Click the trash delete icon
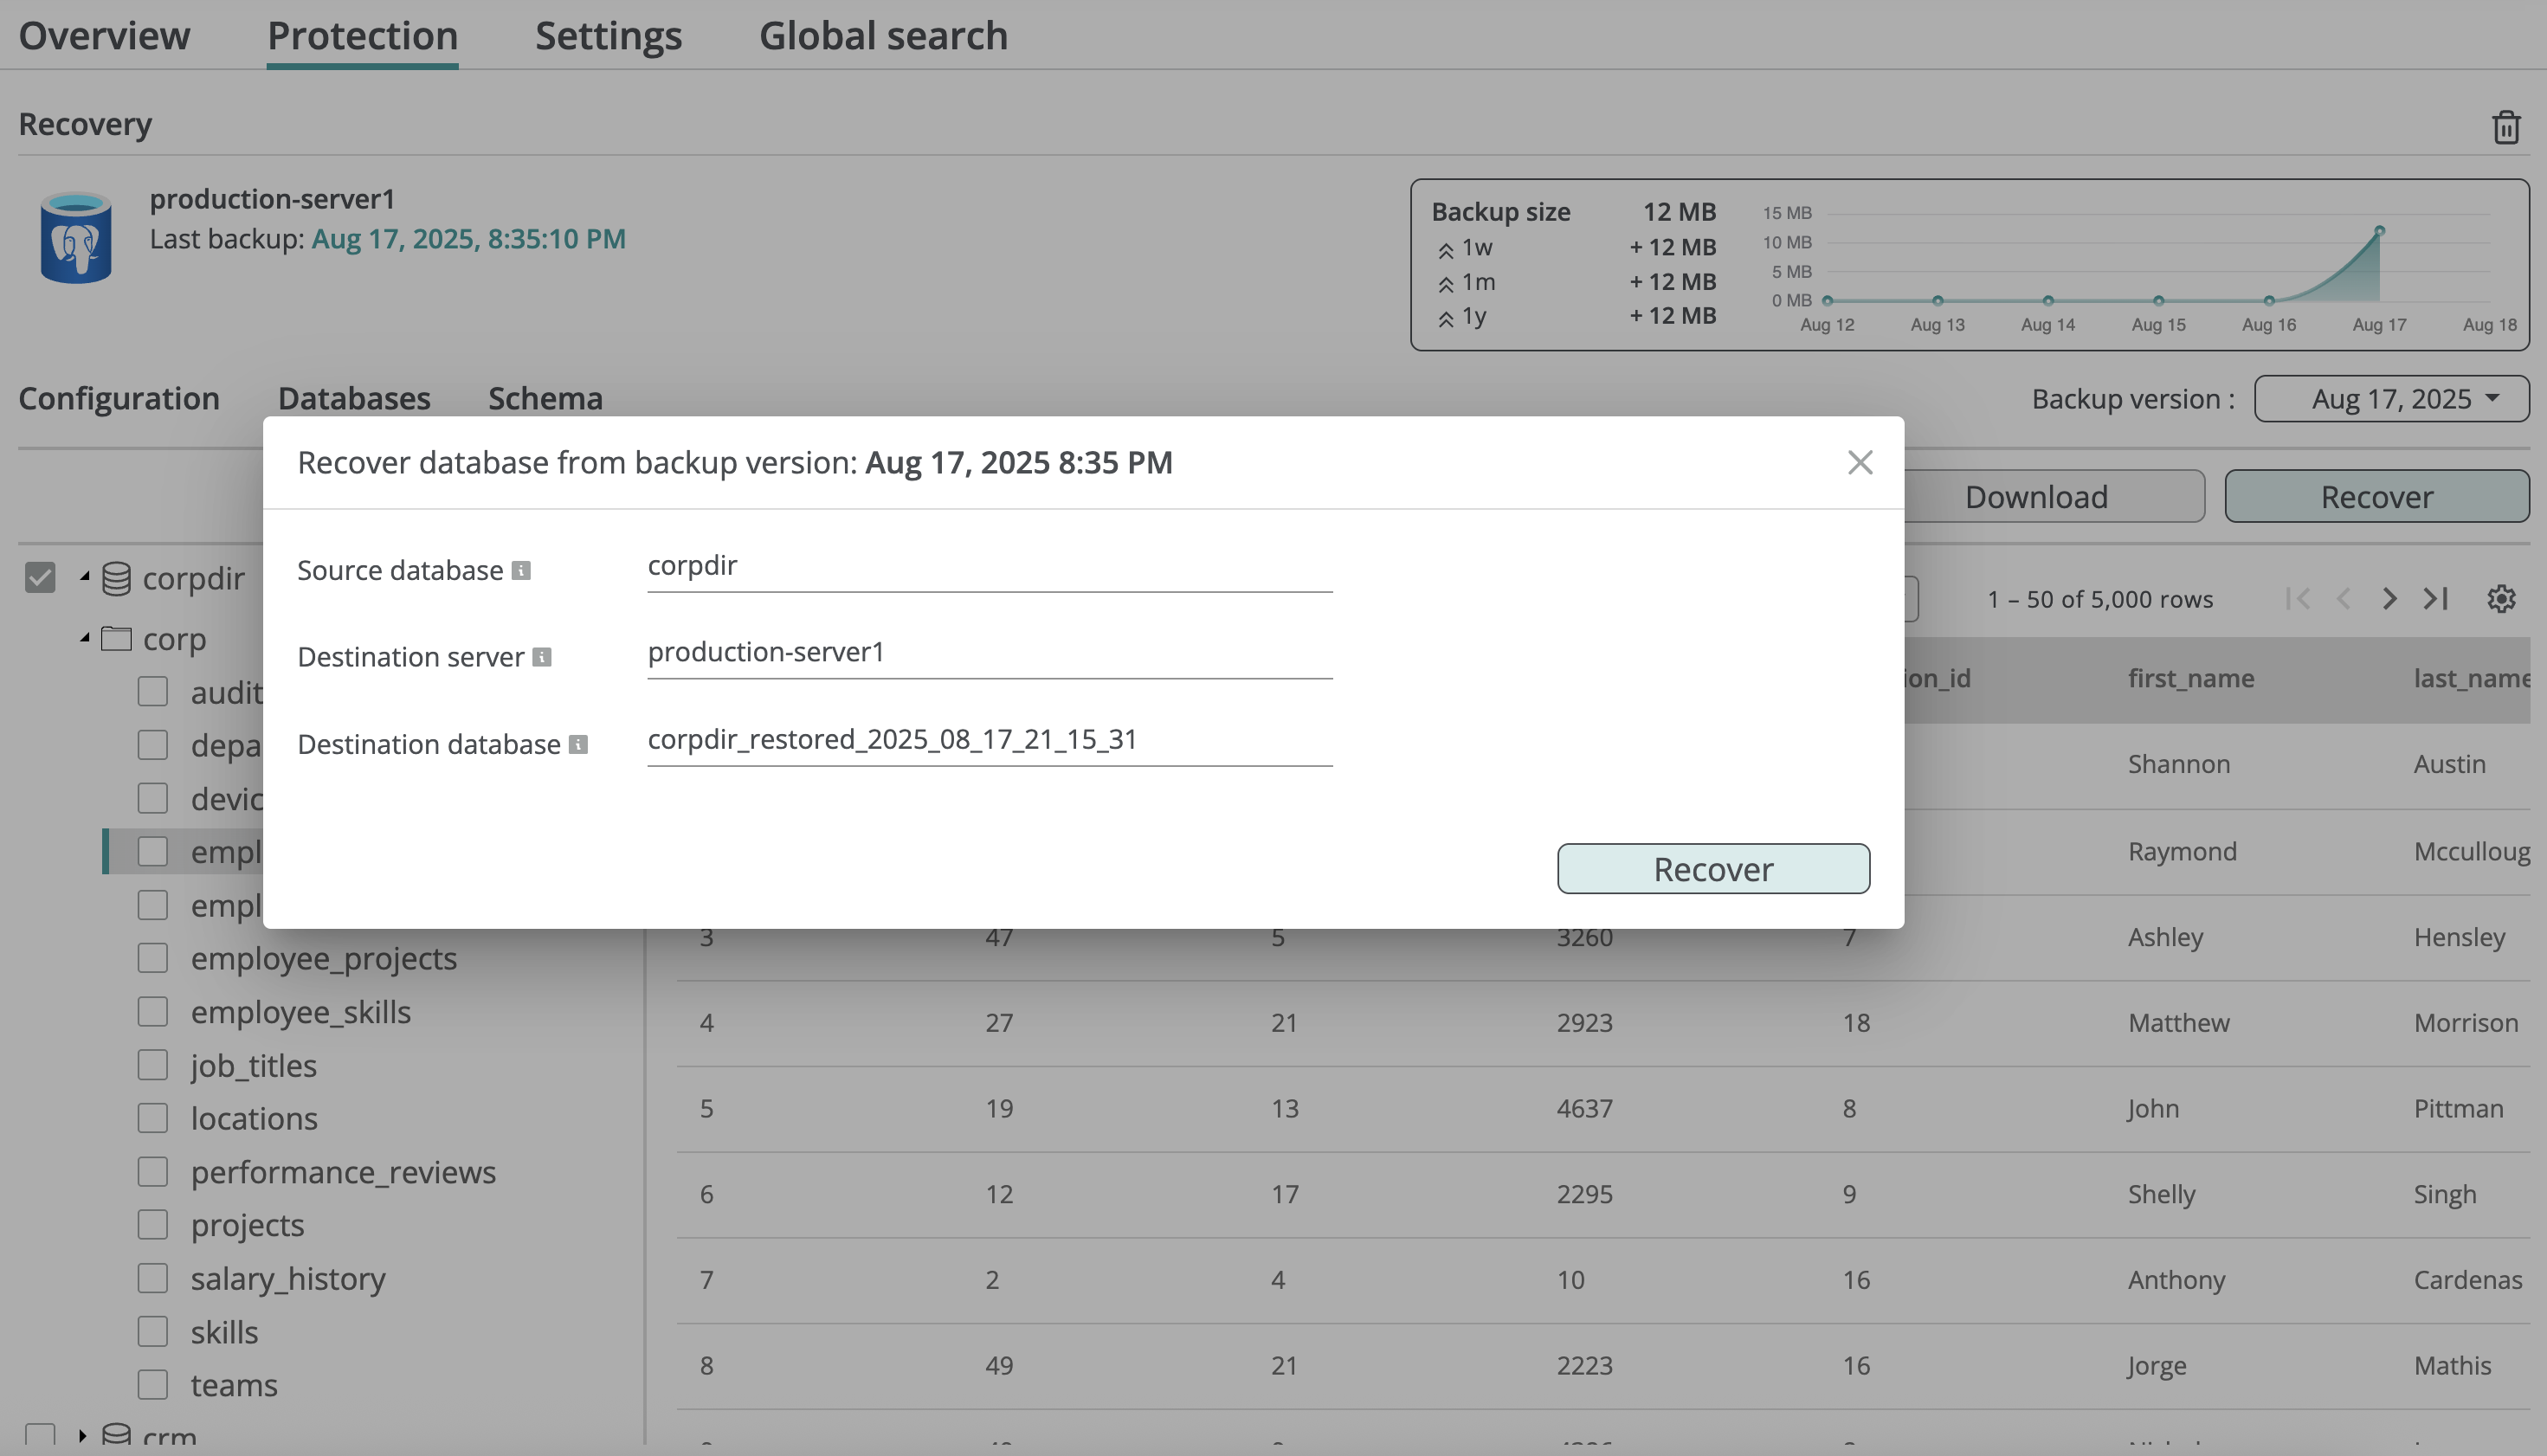Image resolution: width=2547 pixels, height=1456 pixels. tap(2505, 127)
